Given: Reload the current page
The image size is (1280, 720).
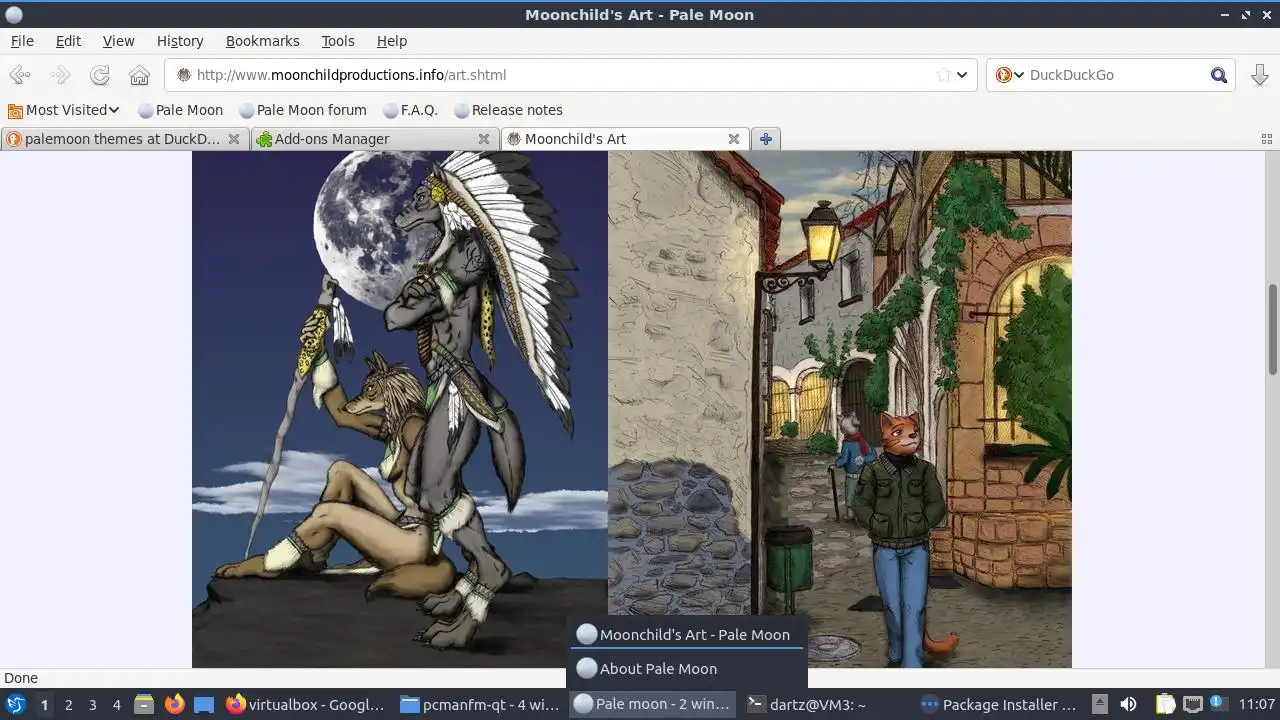Looking at the screenshot, I should pos(100,75).
